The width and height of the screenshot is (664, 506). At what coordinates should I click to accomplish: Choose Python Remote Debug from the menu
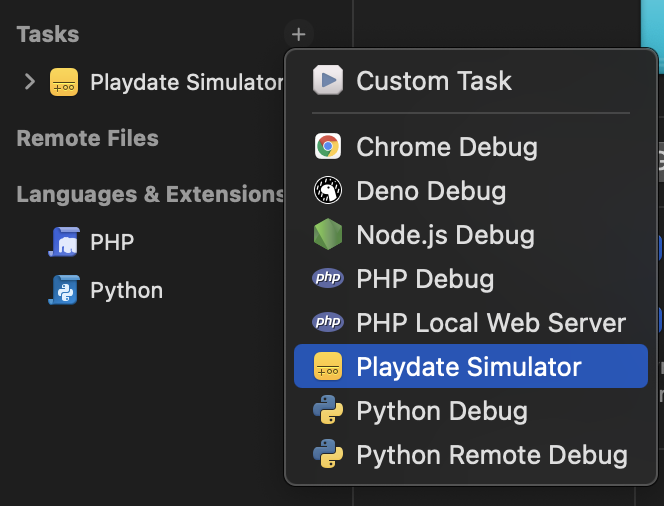pyautogui.click(x=471, y=454)
